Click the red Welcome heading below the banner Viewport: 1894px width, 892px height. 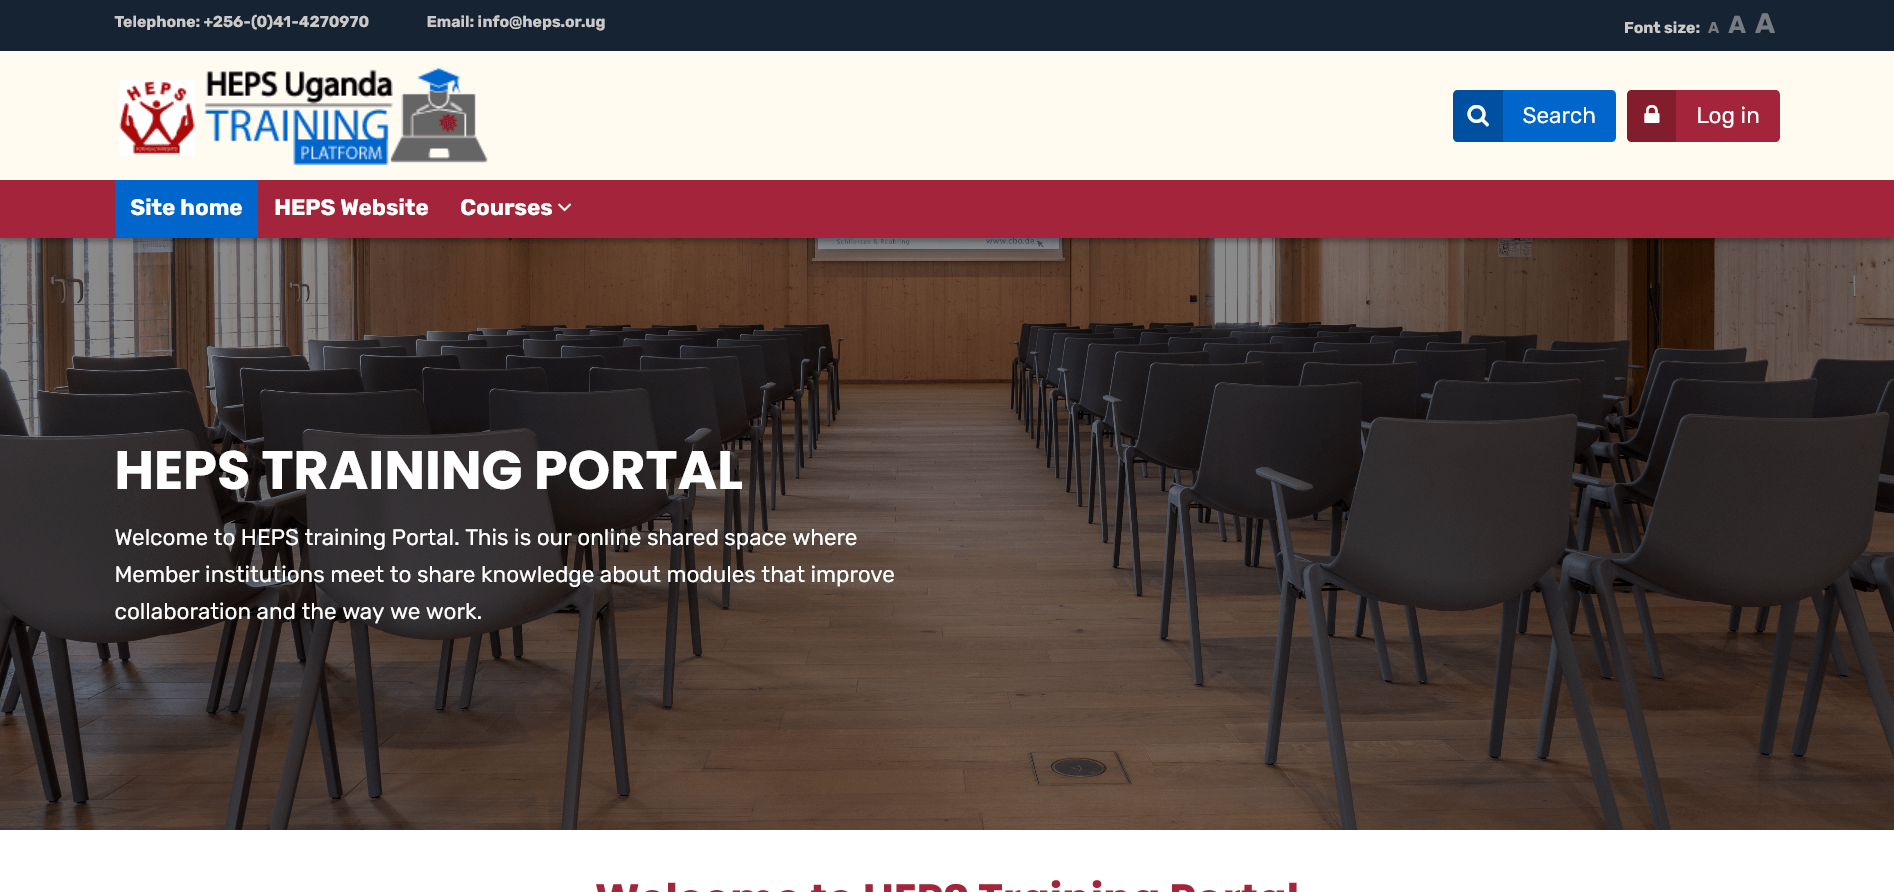point(946,885)
